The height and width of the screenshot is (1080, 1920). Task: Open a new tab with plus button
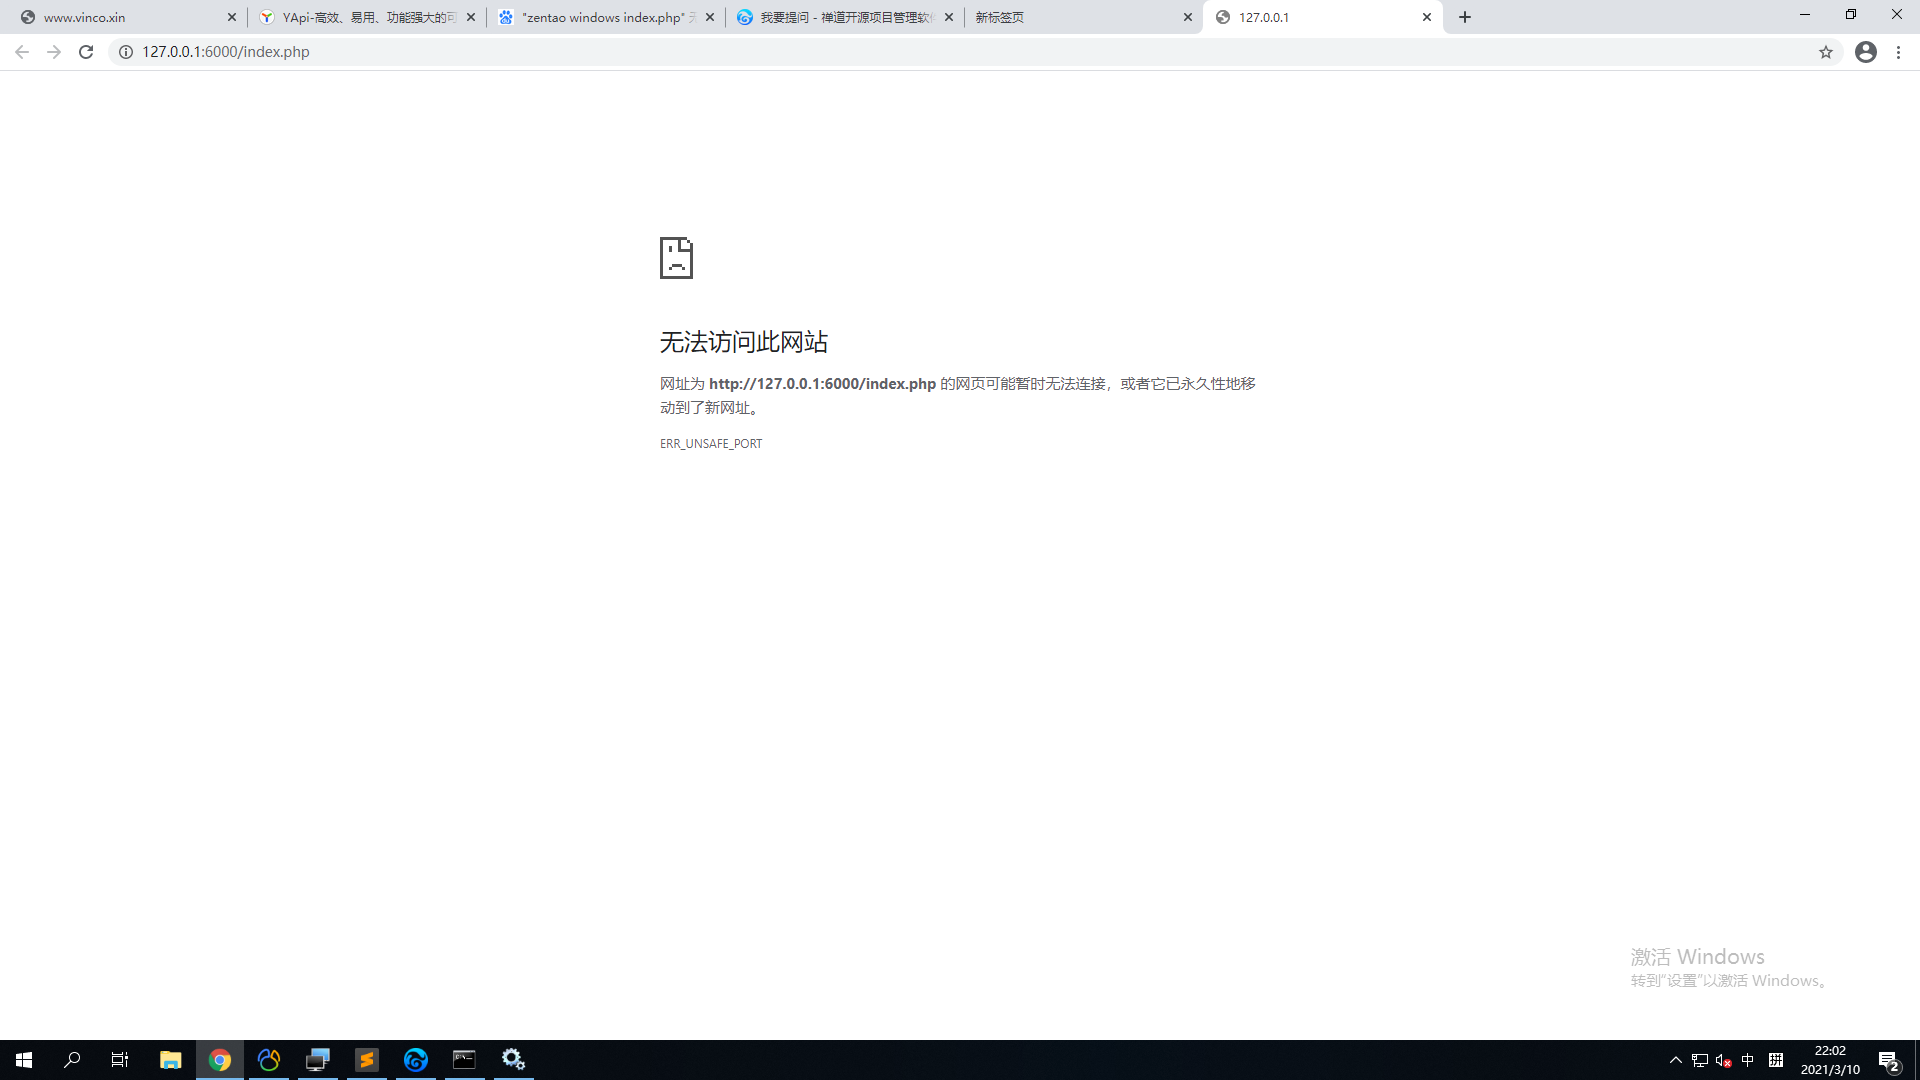tap(1465, 17)
